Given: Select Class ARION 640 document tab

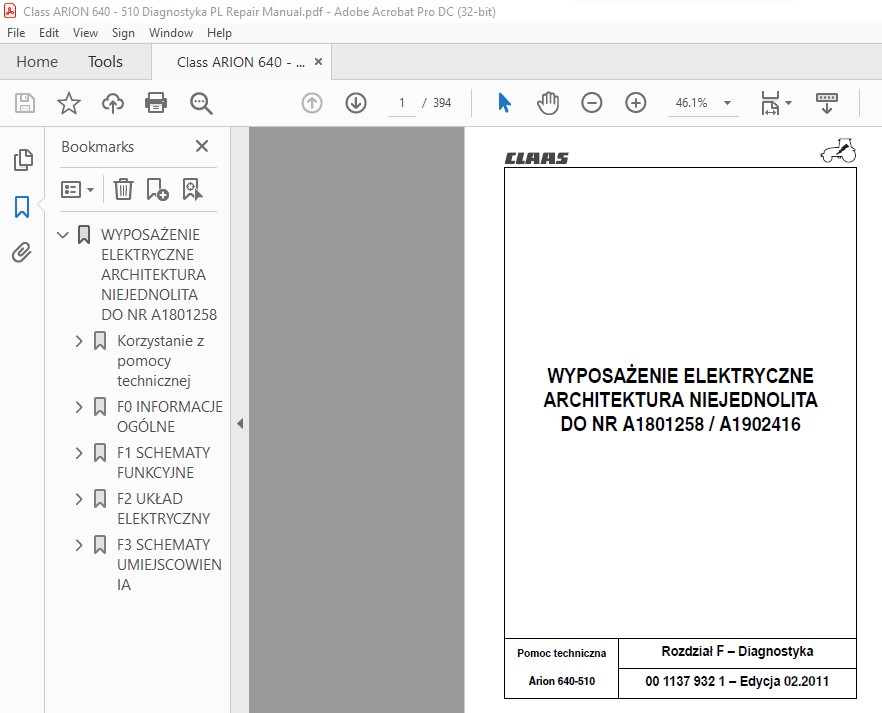Looking at the screenshot, I should (241, 62).
